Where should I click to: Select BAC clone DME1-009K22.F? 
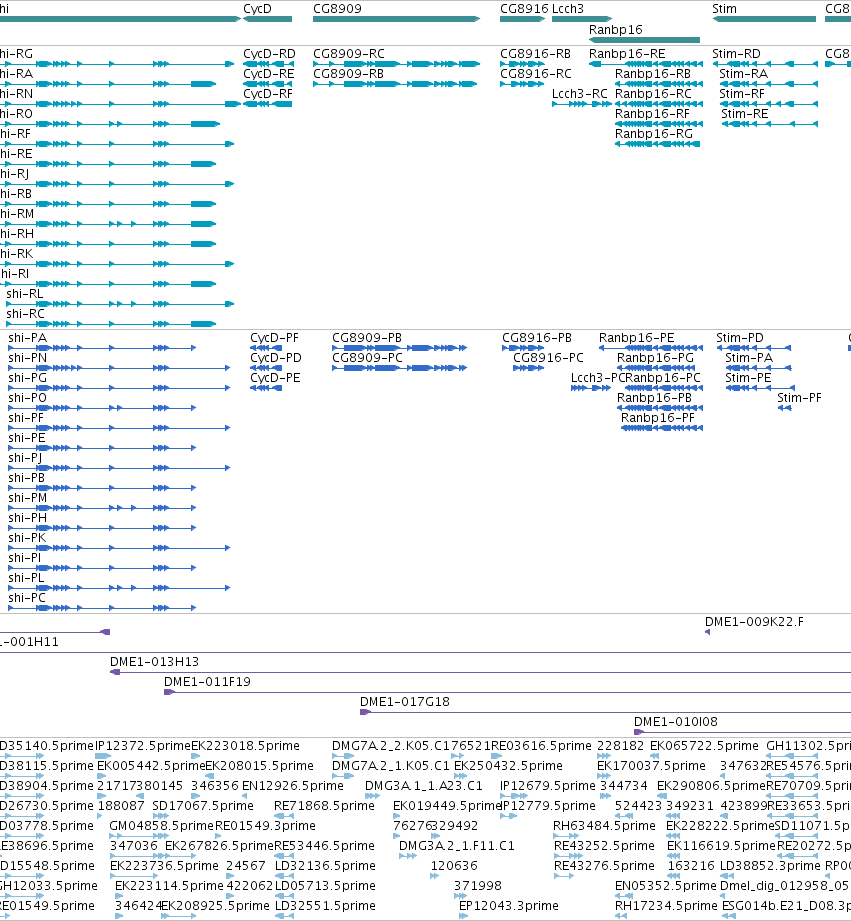click(x=754, y=621)
